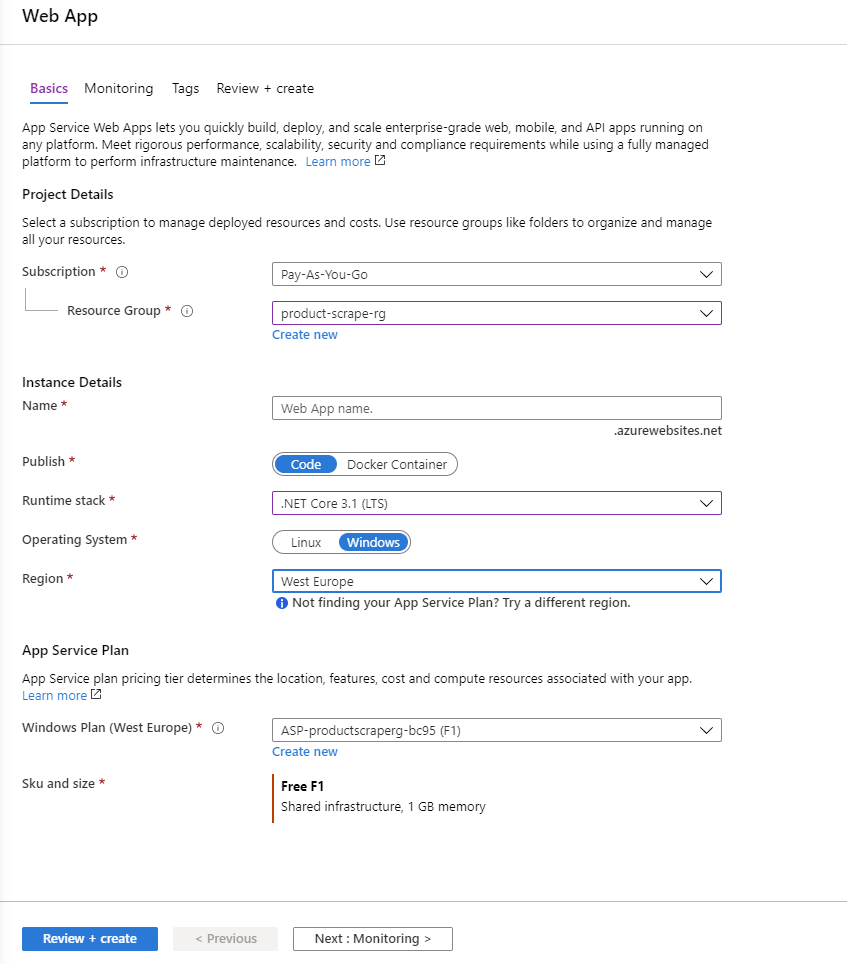Select Code publish option
The width and height of the screenshot is (847, 964).
pyautogui.click(x=305, y=464)
